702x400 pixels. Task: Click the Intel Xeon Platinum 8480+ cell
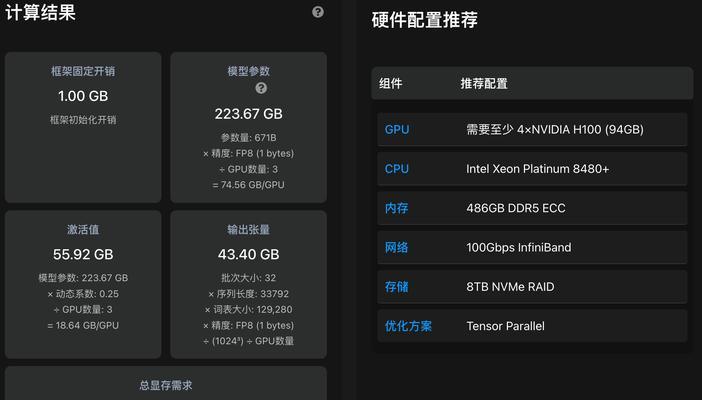537,169
